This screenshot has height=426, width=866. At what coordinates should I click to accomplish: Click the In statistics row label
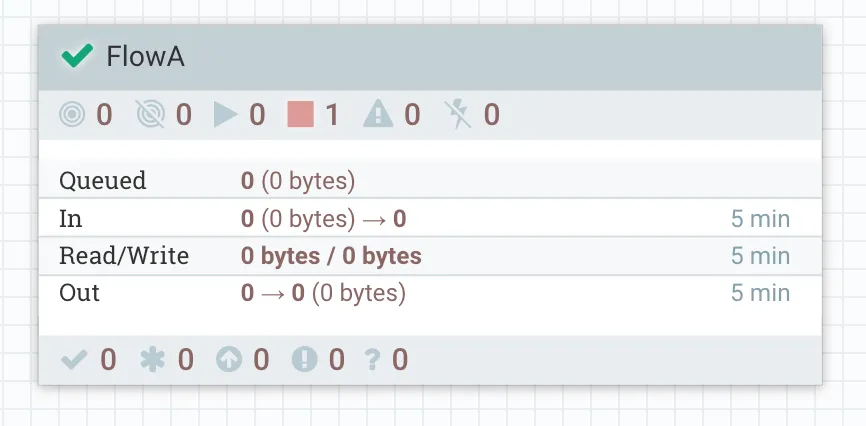tap(70, 219)
